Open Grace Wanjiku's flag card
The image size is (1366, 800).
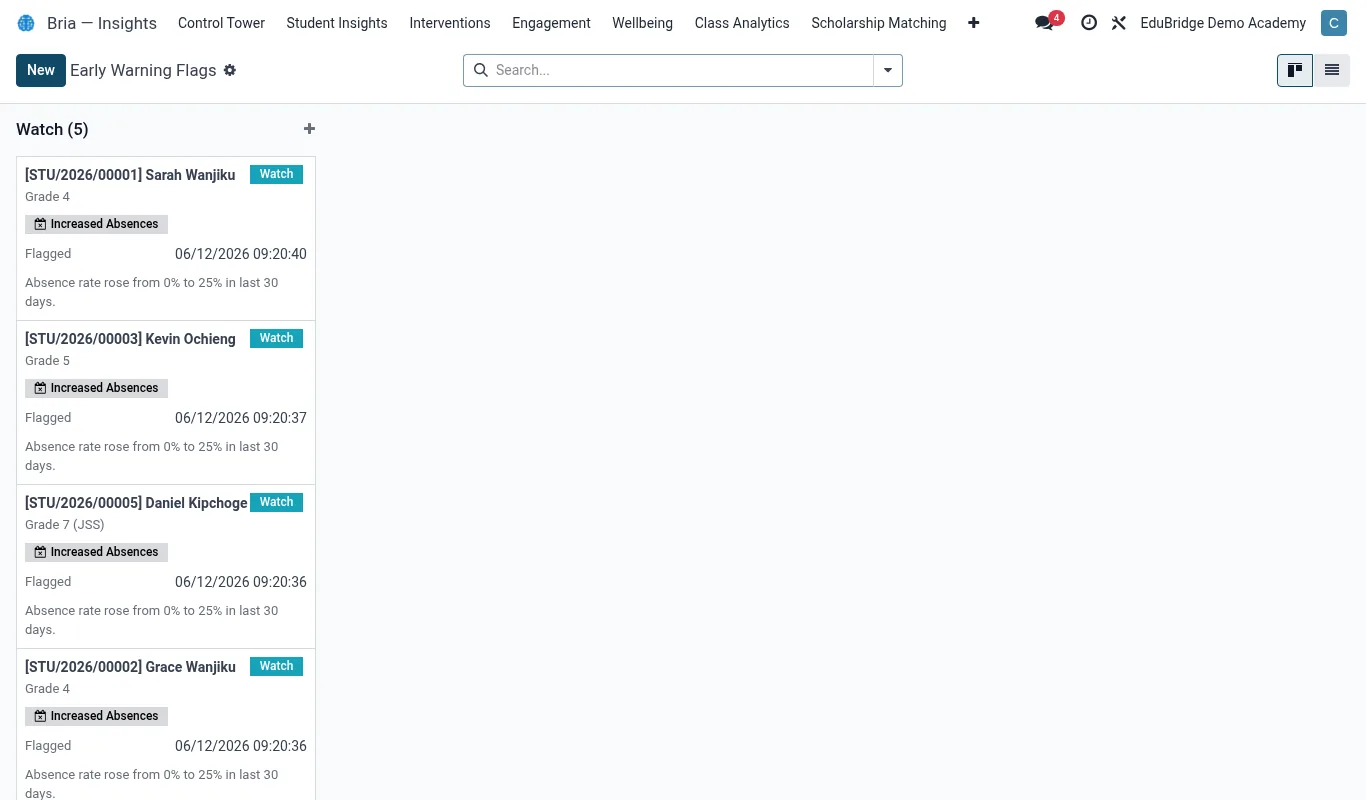pos(166,726)
